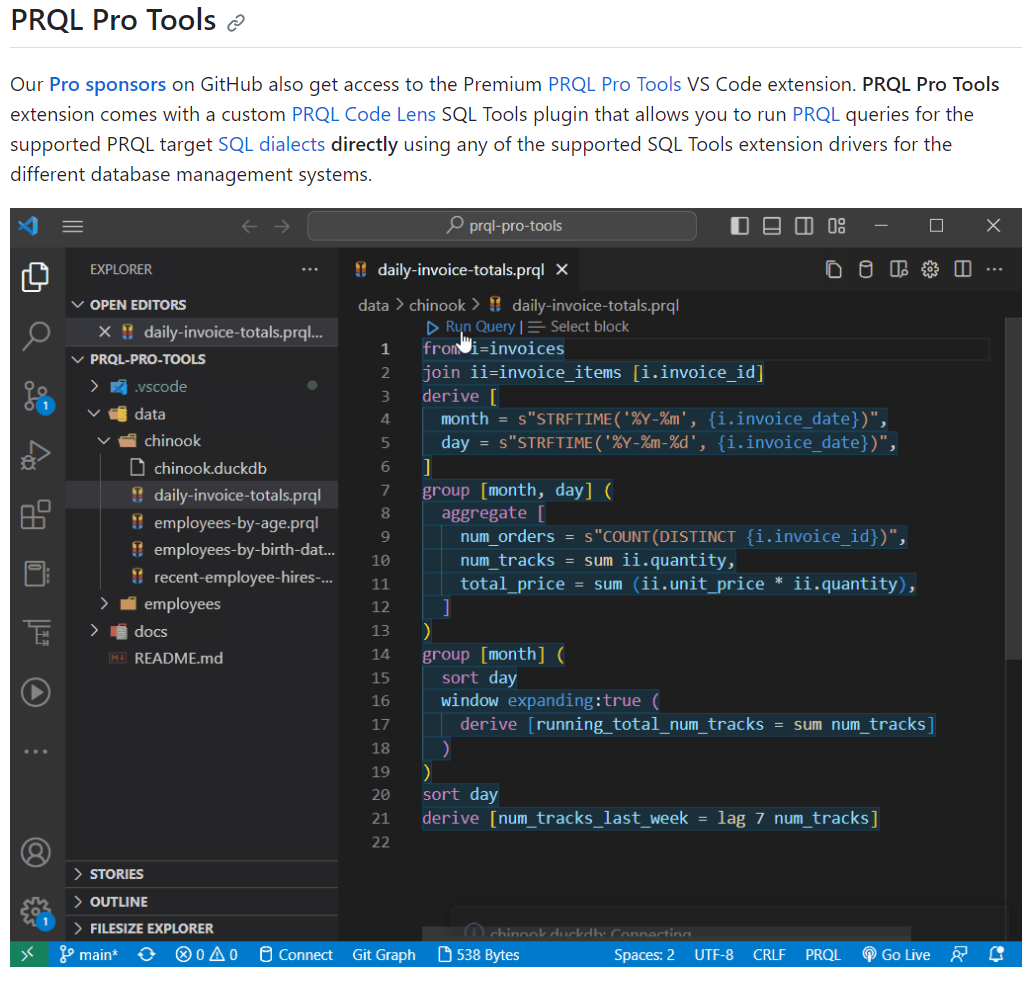Expand the docs folder
Viewport: 1031px width, 991px height.
pyautogui.click(x=94, y=631)
